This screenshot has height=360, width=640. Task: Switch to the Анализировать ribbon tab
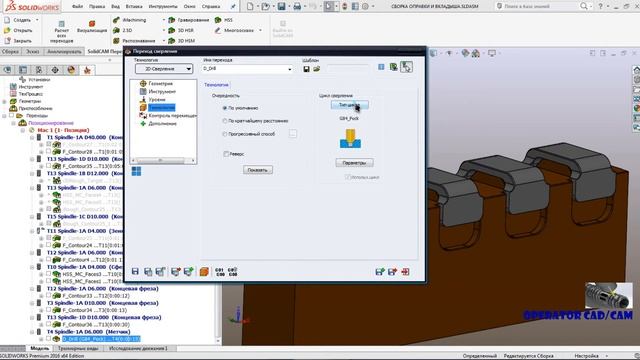[64, 52]
